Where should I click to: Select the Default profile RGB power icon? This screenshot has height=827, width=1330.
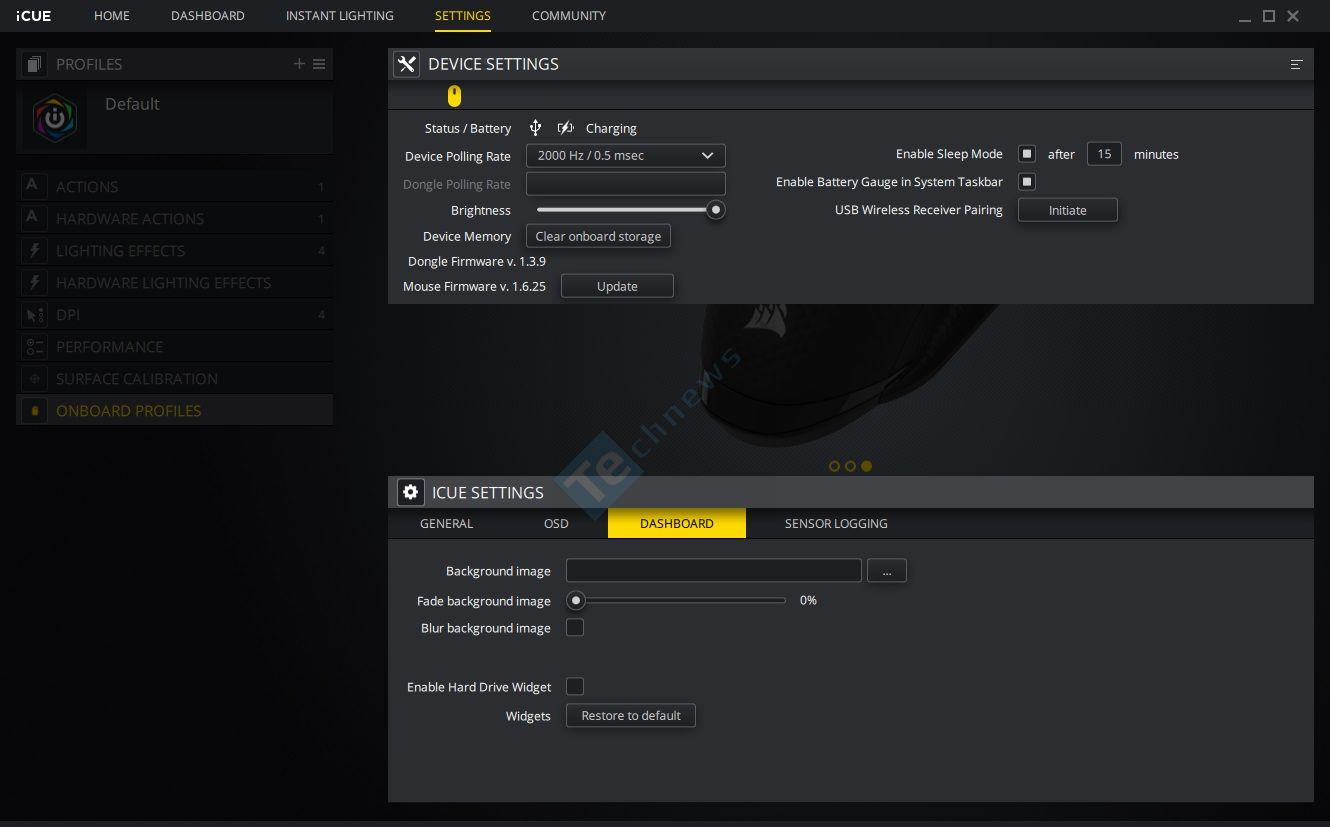(x=55, y=118)
